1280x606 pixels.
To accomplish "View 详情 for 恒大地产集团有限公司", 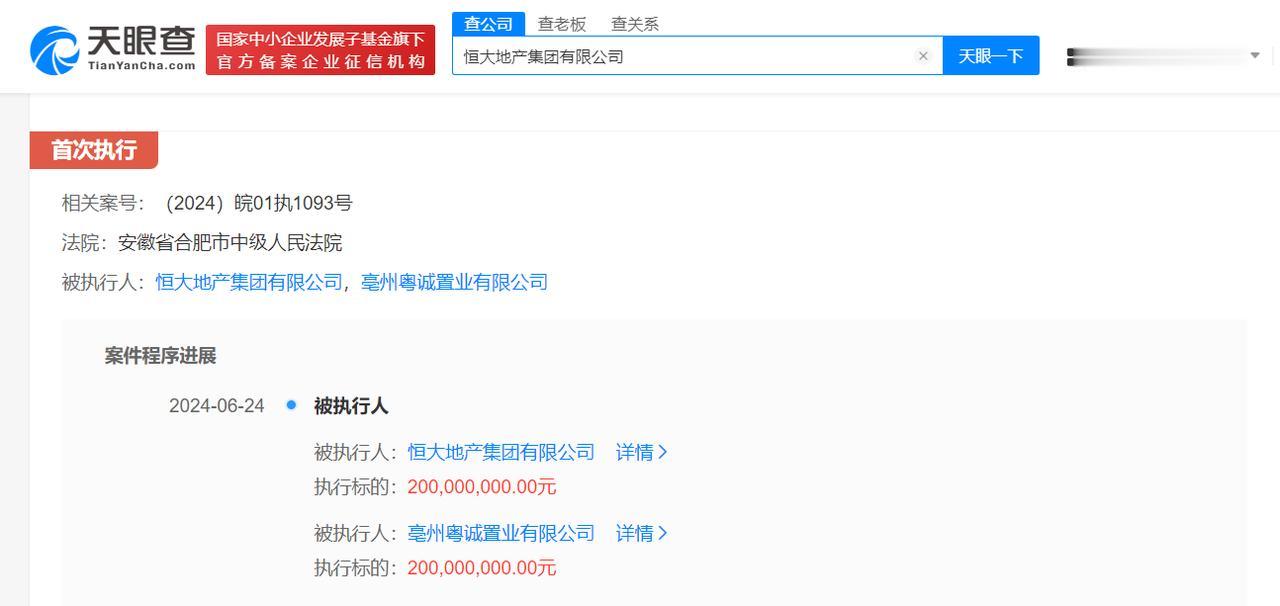I will pos(641,452).
